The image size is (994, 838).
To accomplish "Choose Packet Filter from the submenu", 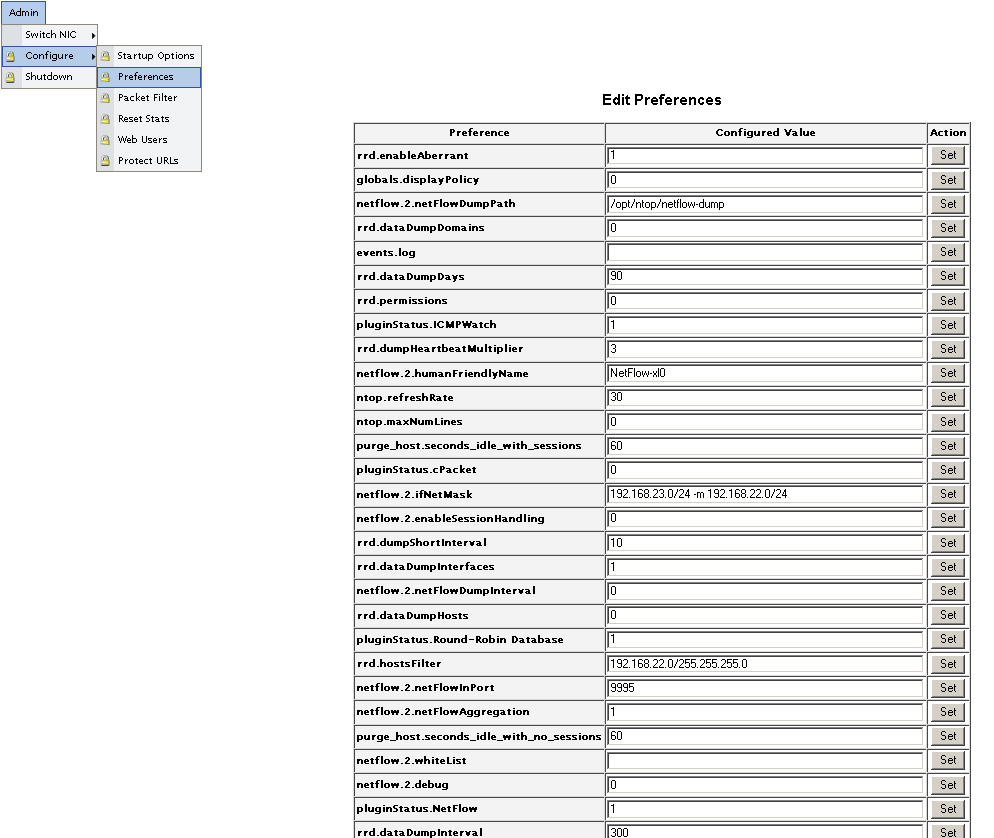I will point(147,98).
